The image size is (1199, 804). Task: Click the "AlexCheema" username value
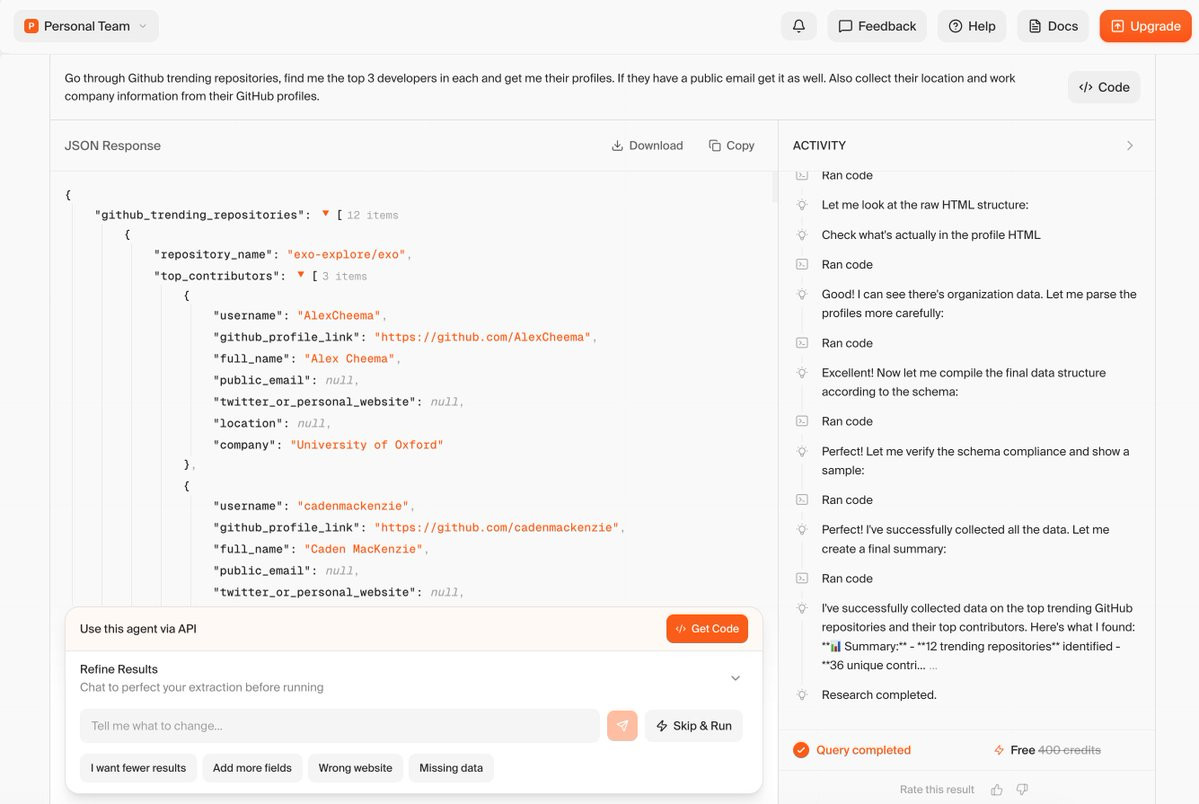pos(339,316)
